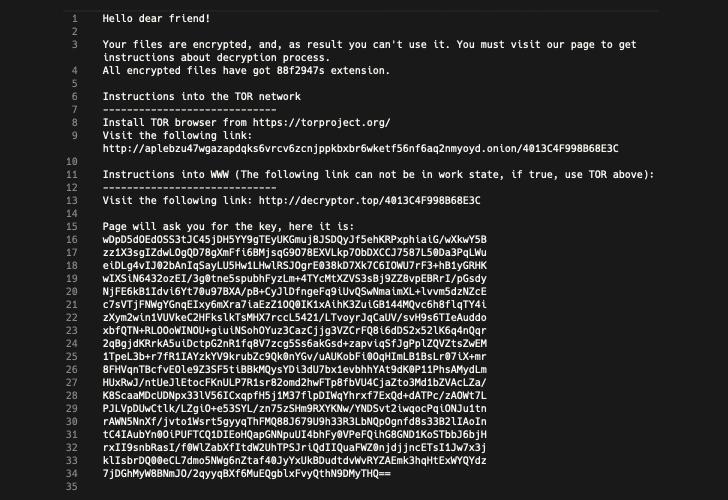Click line number 34 in the gutter
This screenshot has height=500, width=728.
(72, 474)
